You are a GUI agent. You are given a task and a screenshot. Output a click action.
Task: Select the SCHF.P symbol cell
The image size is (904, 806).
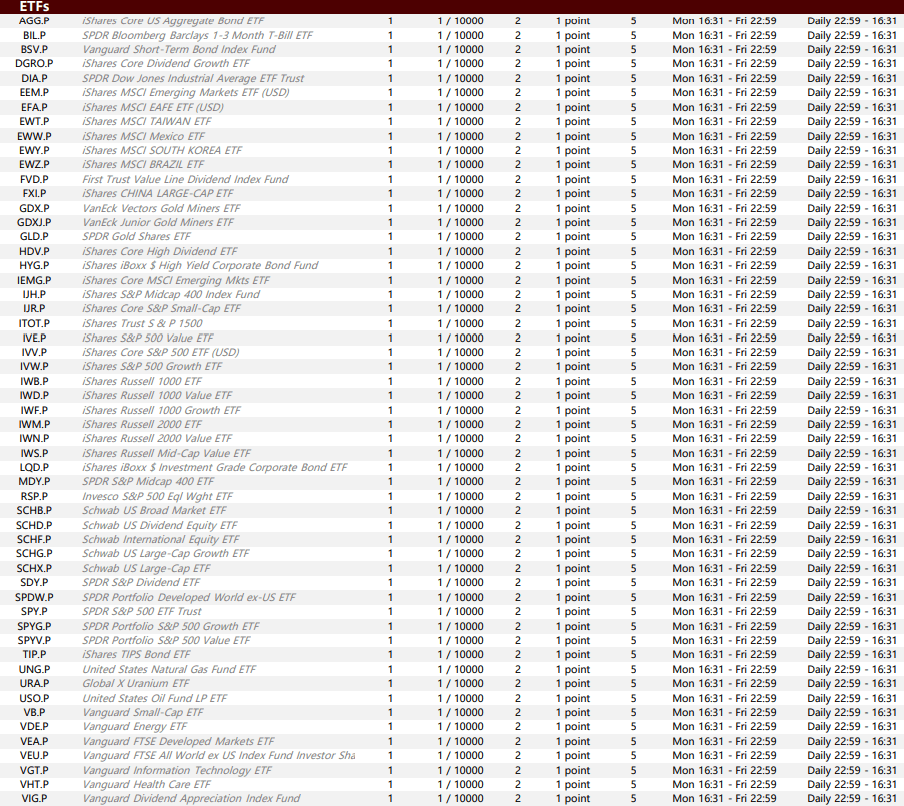(x=34, y=539)
